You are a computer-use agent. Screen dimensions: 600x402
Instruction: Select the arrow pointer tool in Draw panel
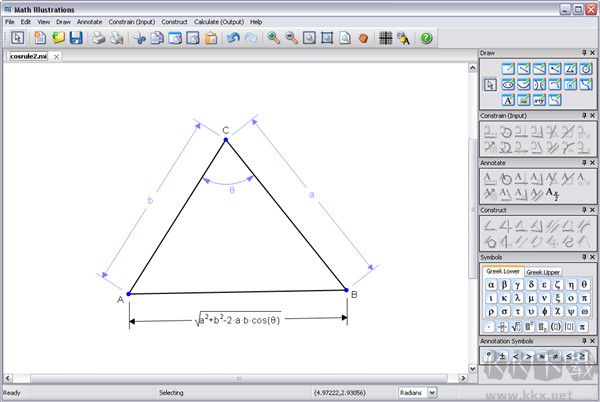490,84
